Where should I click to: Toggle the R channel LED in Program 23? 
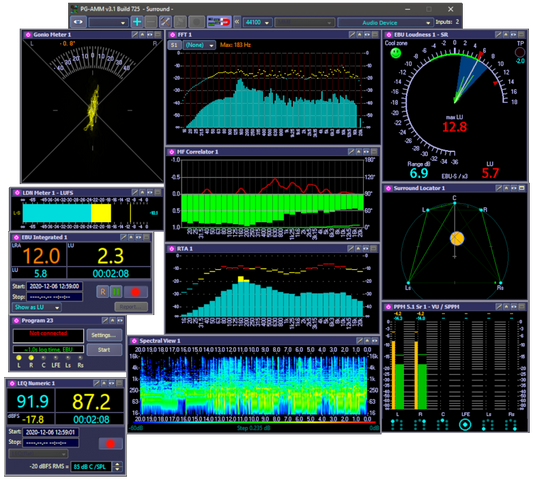pos(31,358)
